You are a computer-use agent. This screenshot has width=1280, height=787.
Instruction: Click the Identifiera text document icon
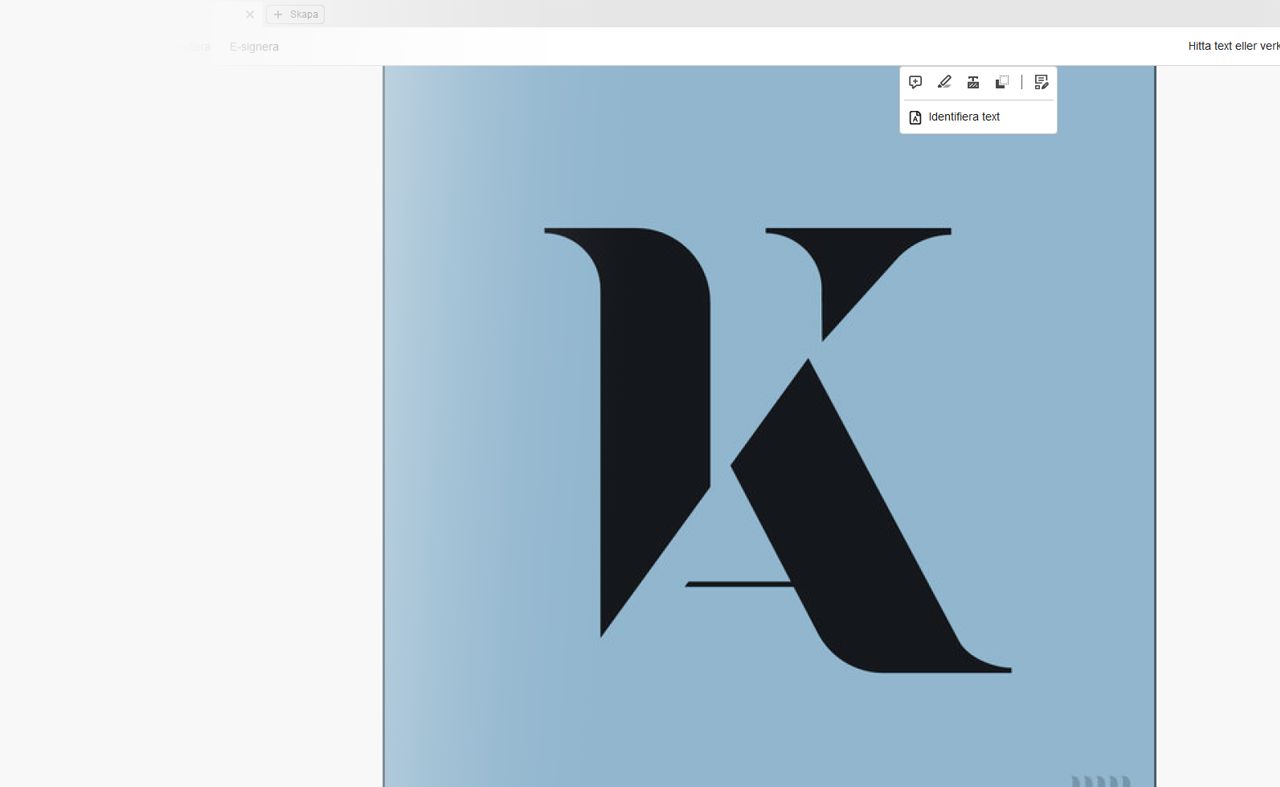[x=915, y=117]
